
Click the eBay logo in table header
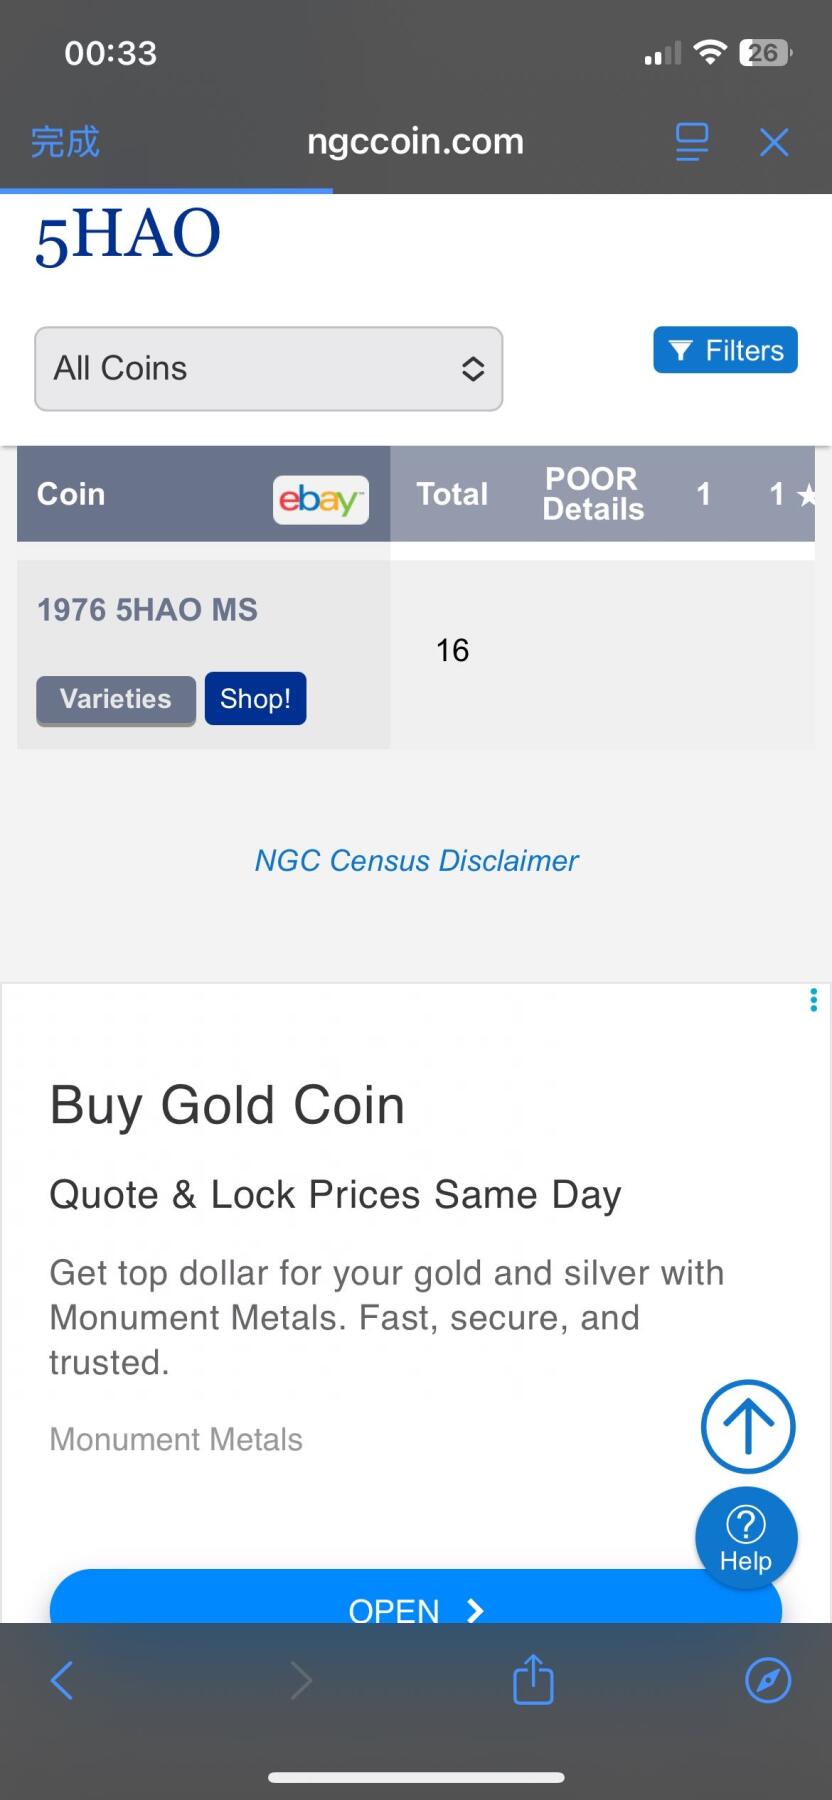tap(320, 499)
